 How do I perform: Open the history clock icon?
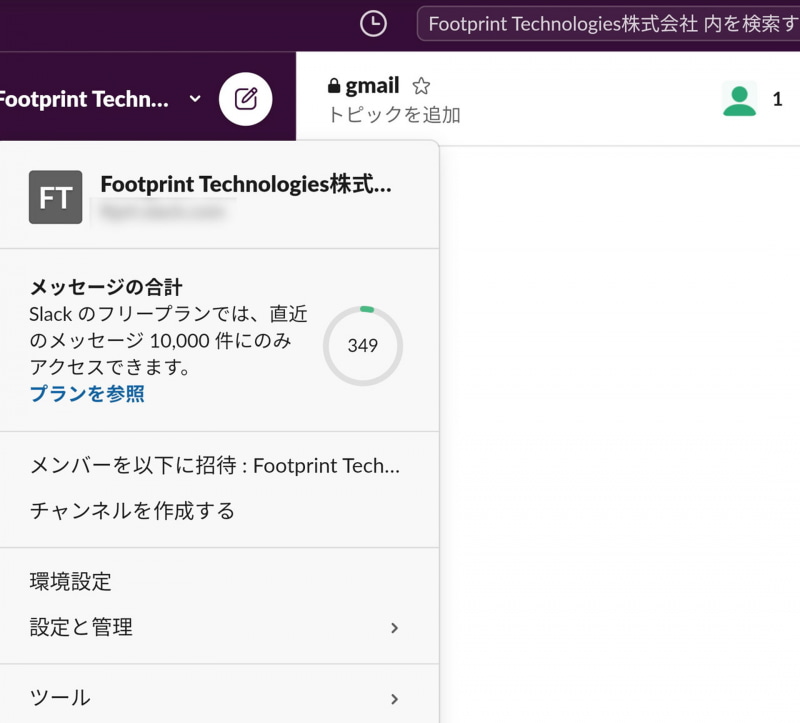tap(373, 24)
